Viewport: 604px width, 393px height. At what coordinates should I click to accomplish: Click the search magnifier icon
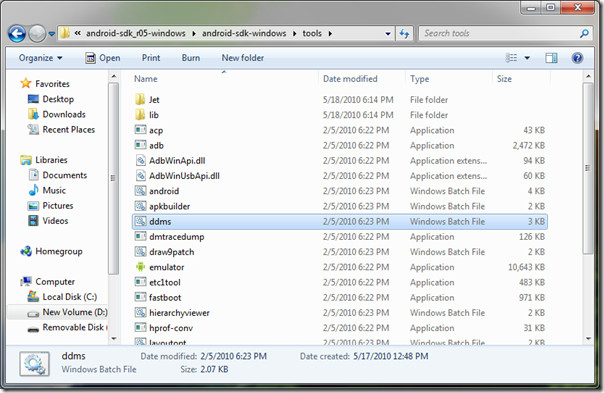coord(584,34)
